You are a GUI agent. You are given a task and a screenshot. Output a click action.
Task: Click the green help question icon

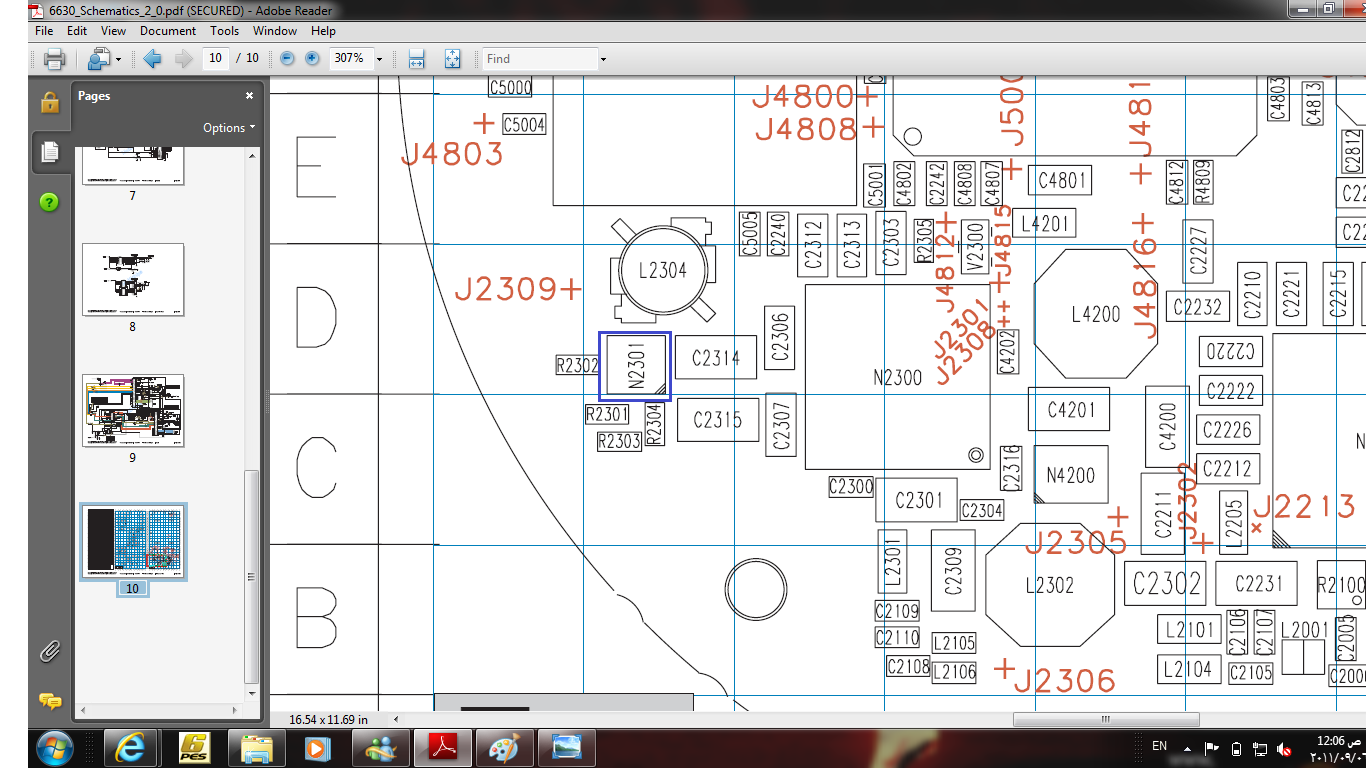coord(49,202)
